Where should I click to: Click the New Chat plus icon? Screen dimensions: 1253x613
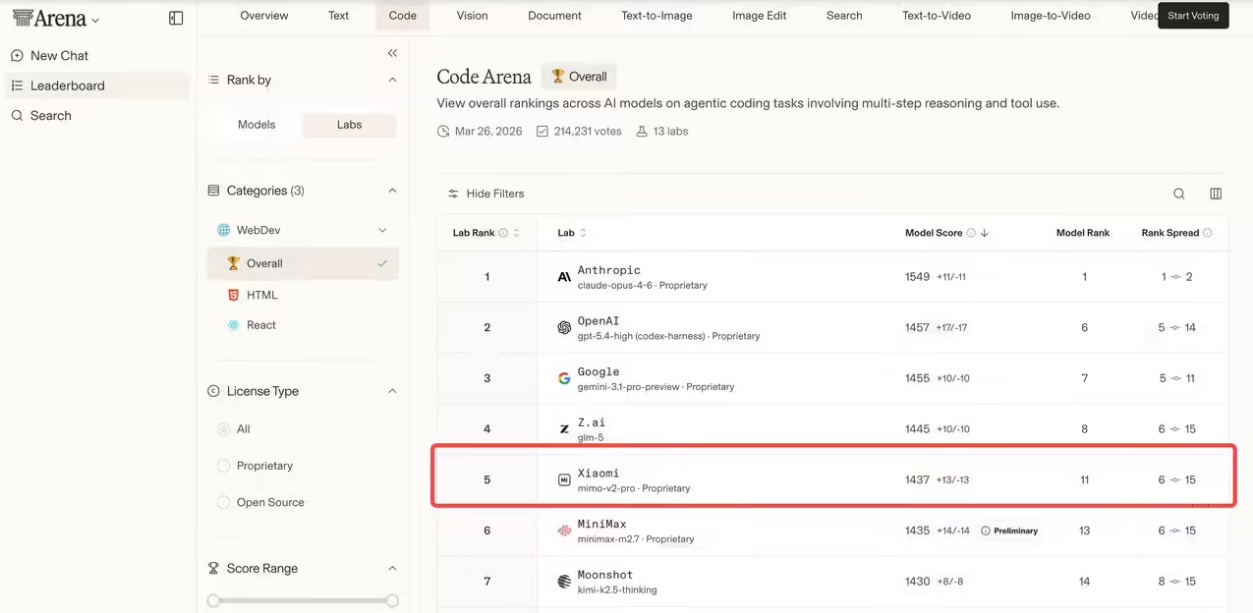tap(17, 56)
